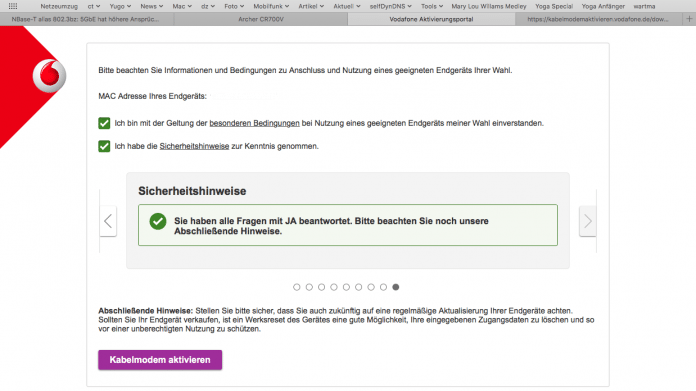Uncheck the Sicherheitshinweise acknowledgment checkbox
This screenshot has width=696, height=391.
tap(104, 146)
